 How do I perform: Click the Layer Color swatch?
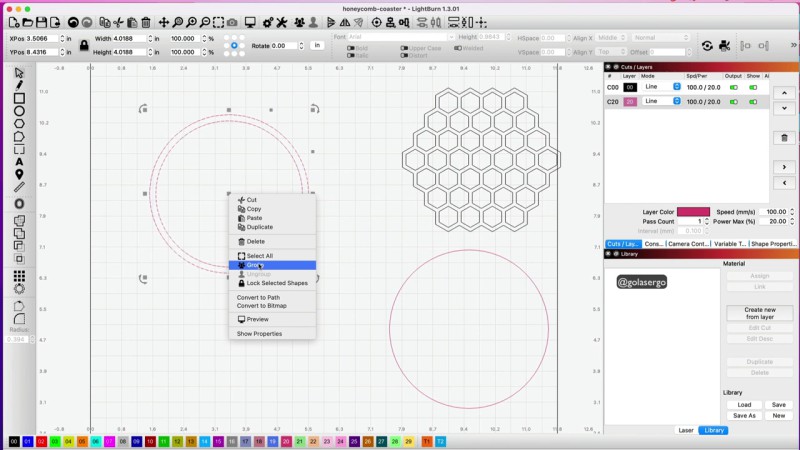(x=693, y=212)
